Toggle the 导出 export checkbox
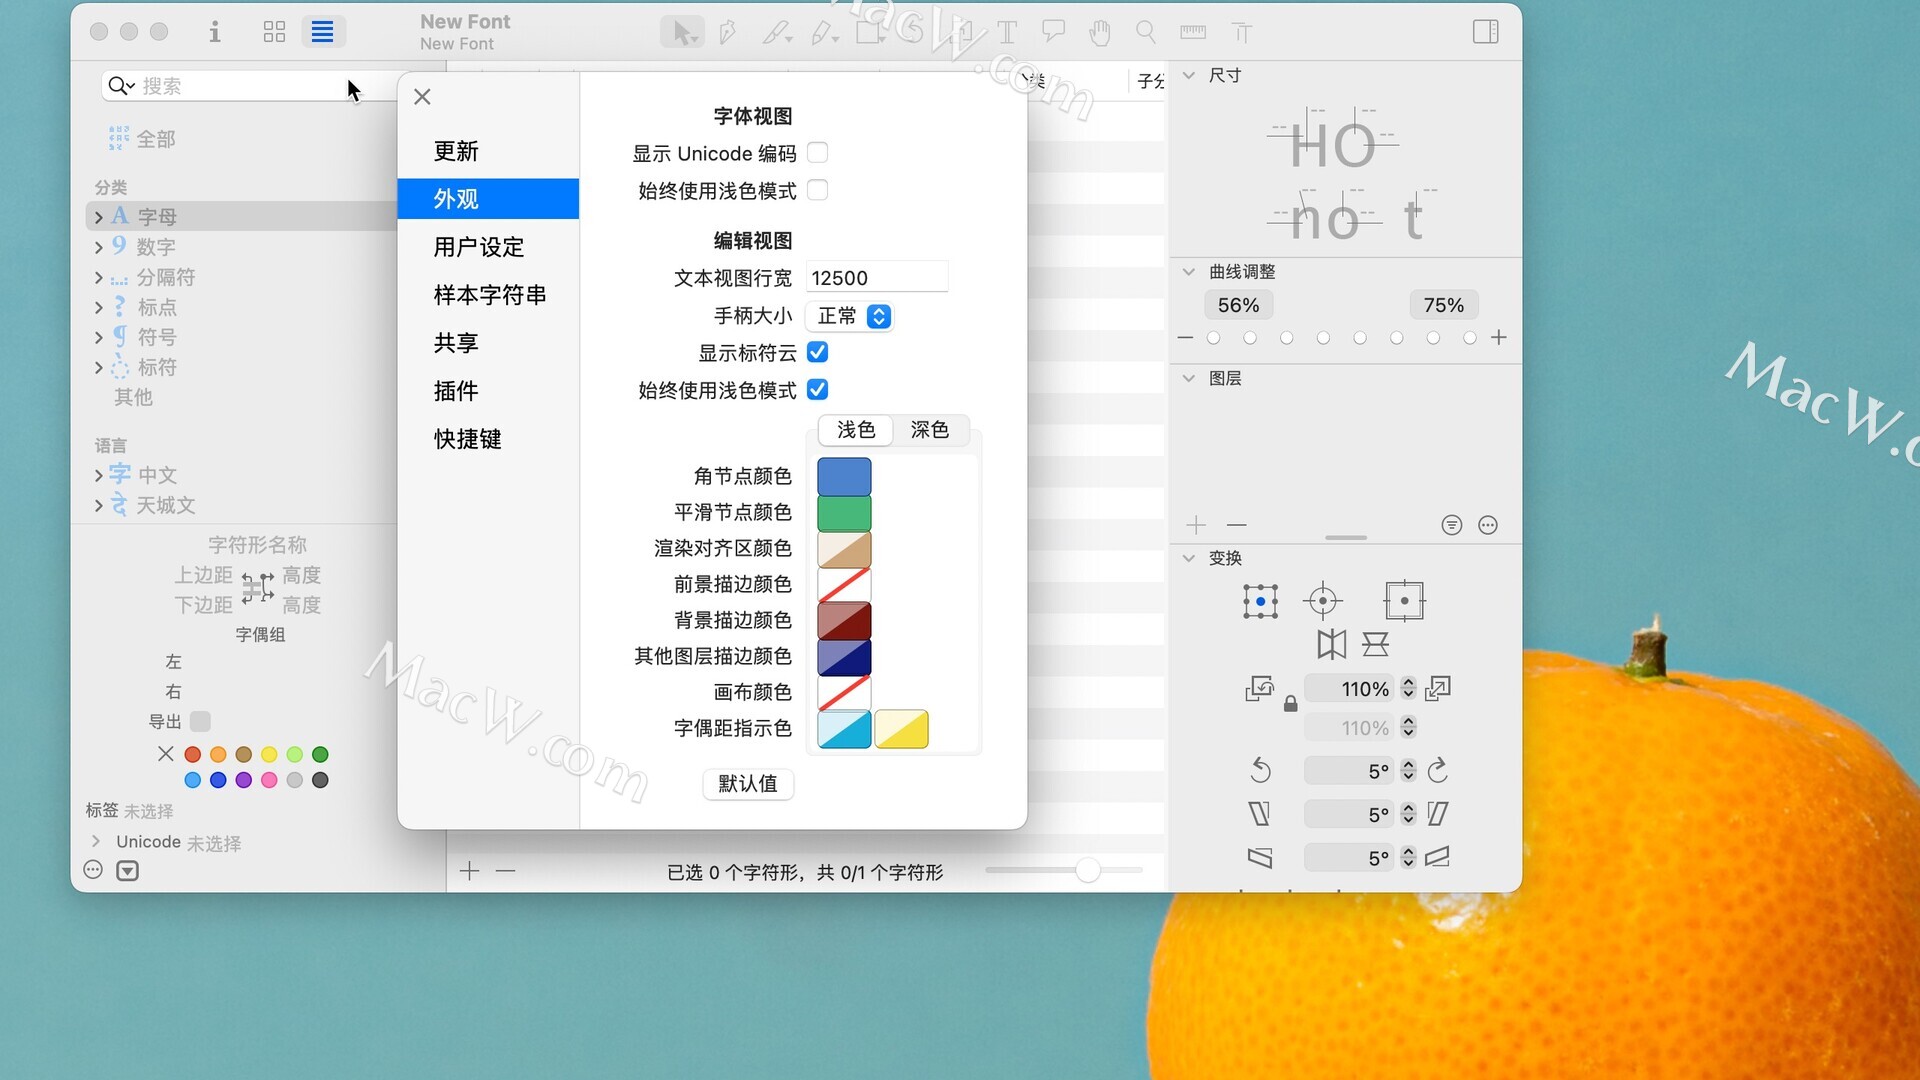This screenshot has height=1080, width=1920. [200, 721]
